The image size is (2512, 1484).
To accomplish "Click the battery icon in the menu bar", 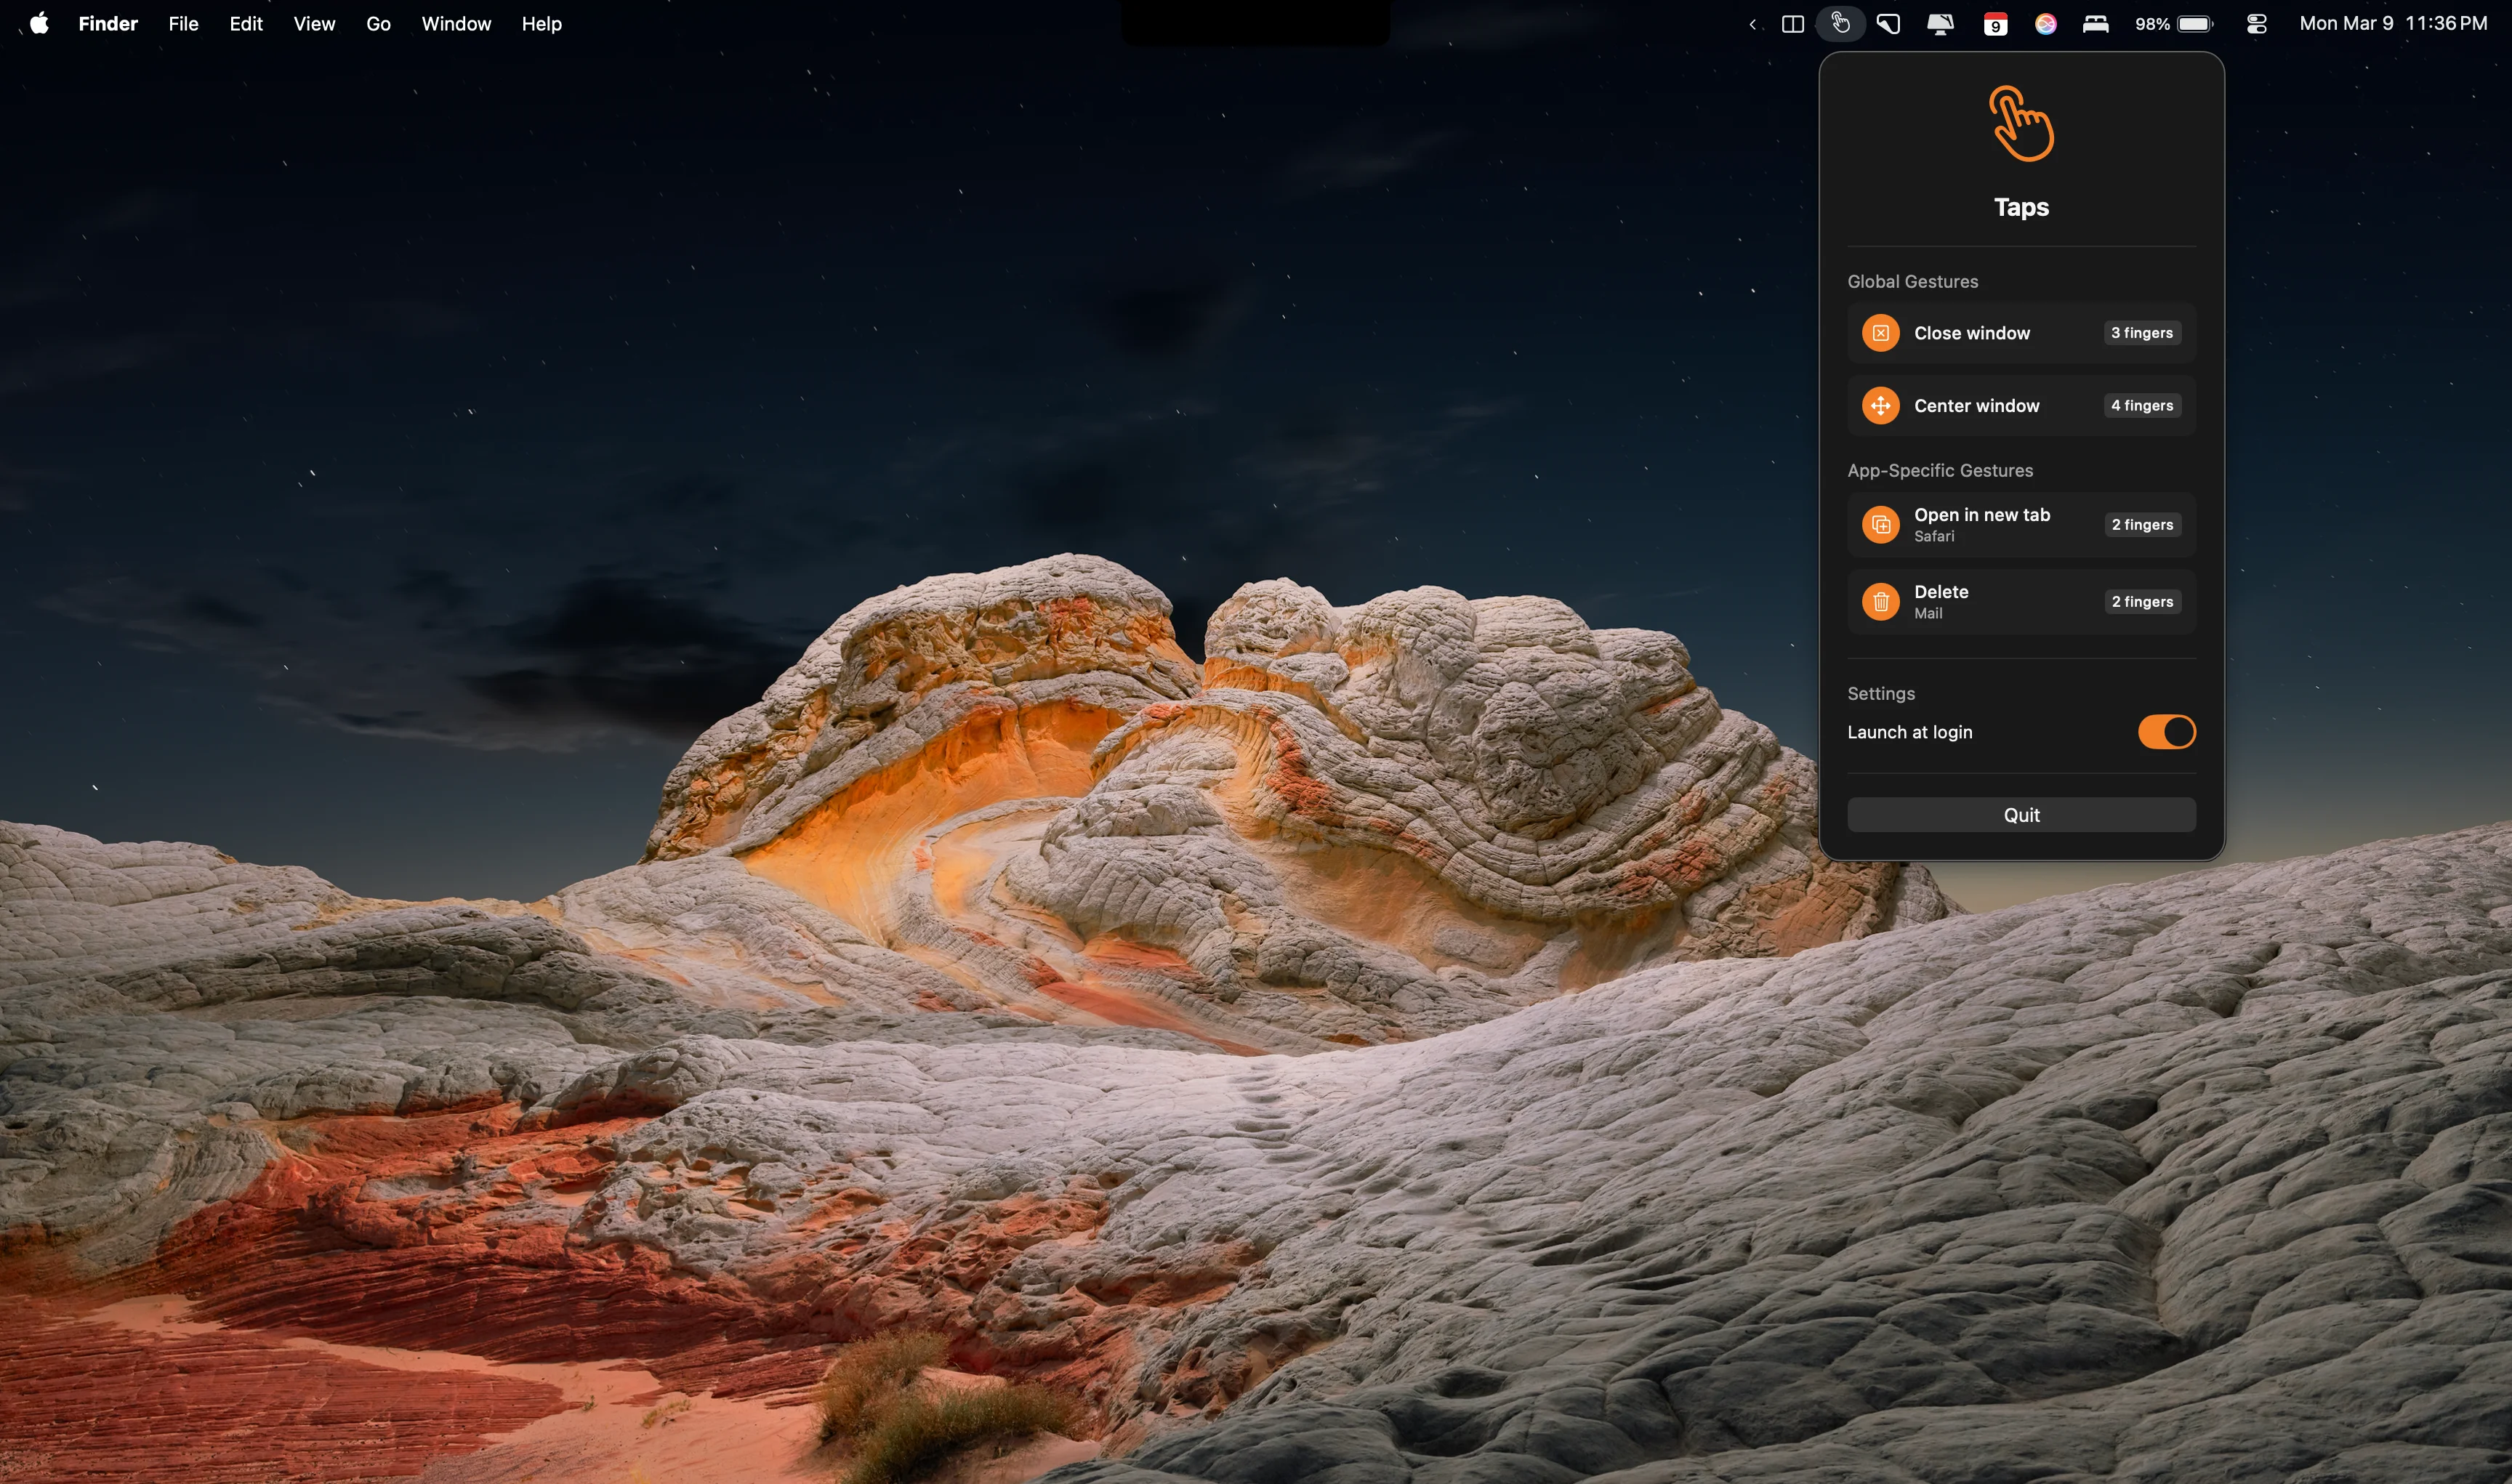I will (2196, 24).
